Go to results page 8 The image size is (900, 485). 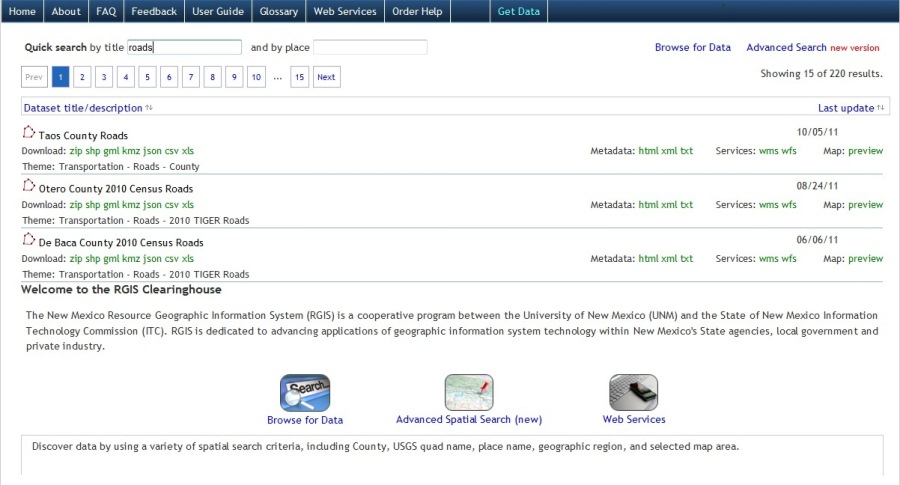(x=212, y=77)
